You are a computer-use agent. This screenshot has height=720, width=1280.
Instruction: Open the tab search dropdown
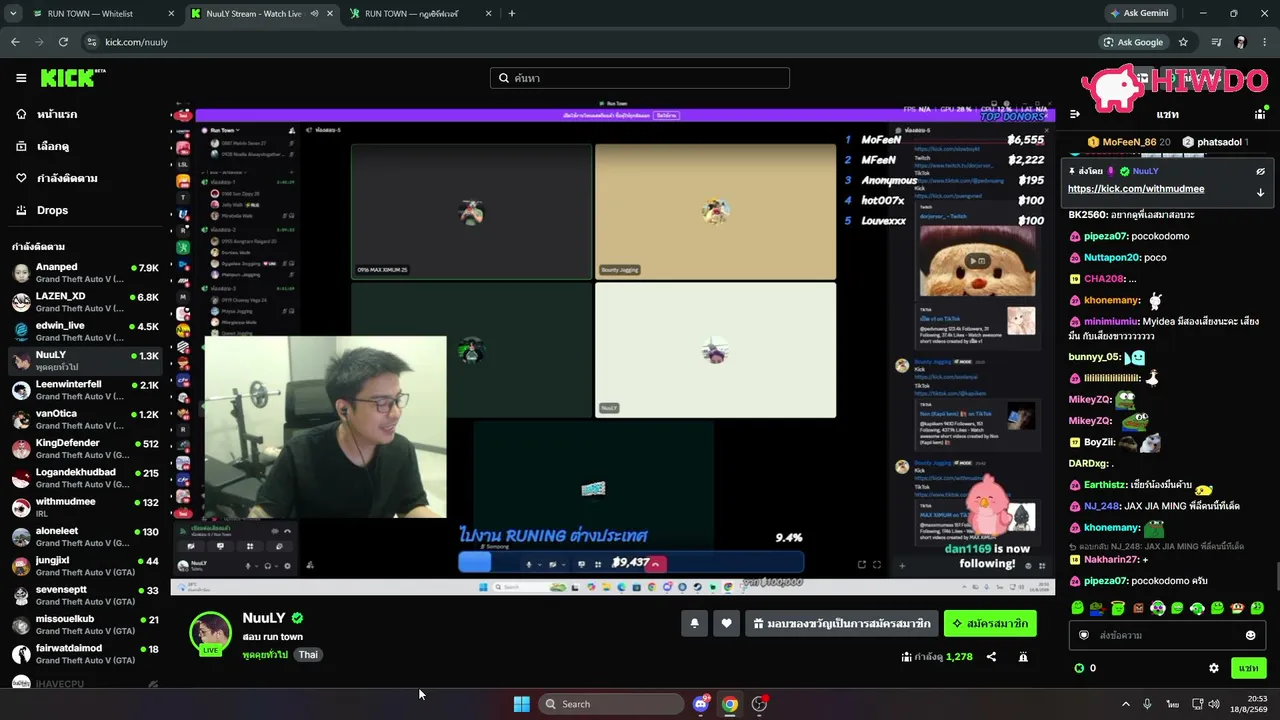13,14
